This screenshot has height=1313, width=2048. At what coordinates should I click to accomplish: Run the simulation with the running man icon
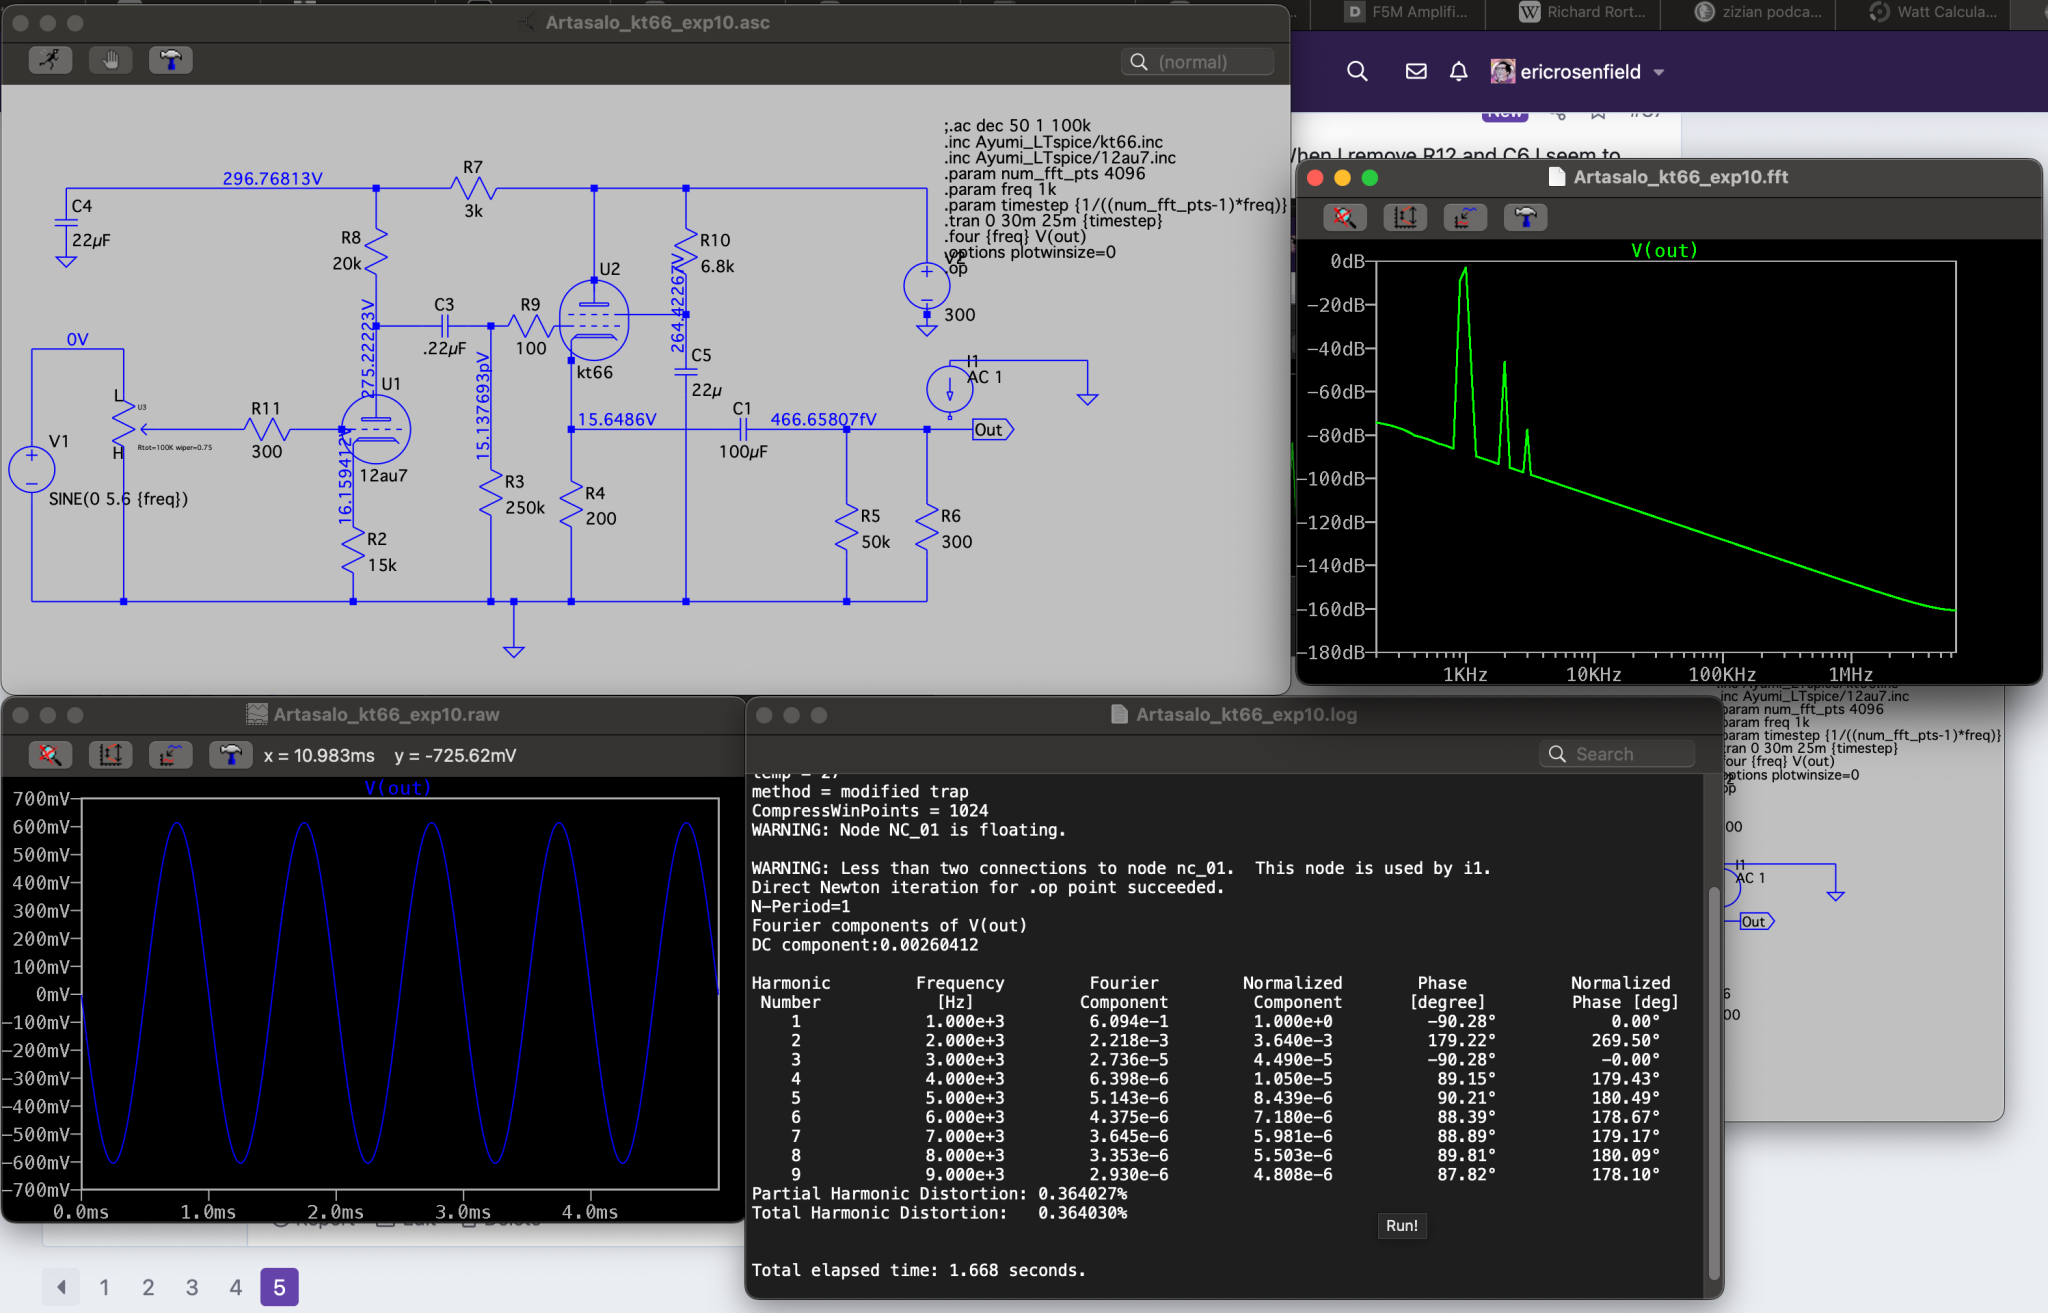[50, 60]
